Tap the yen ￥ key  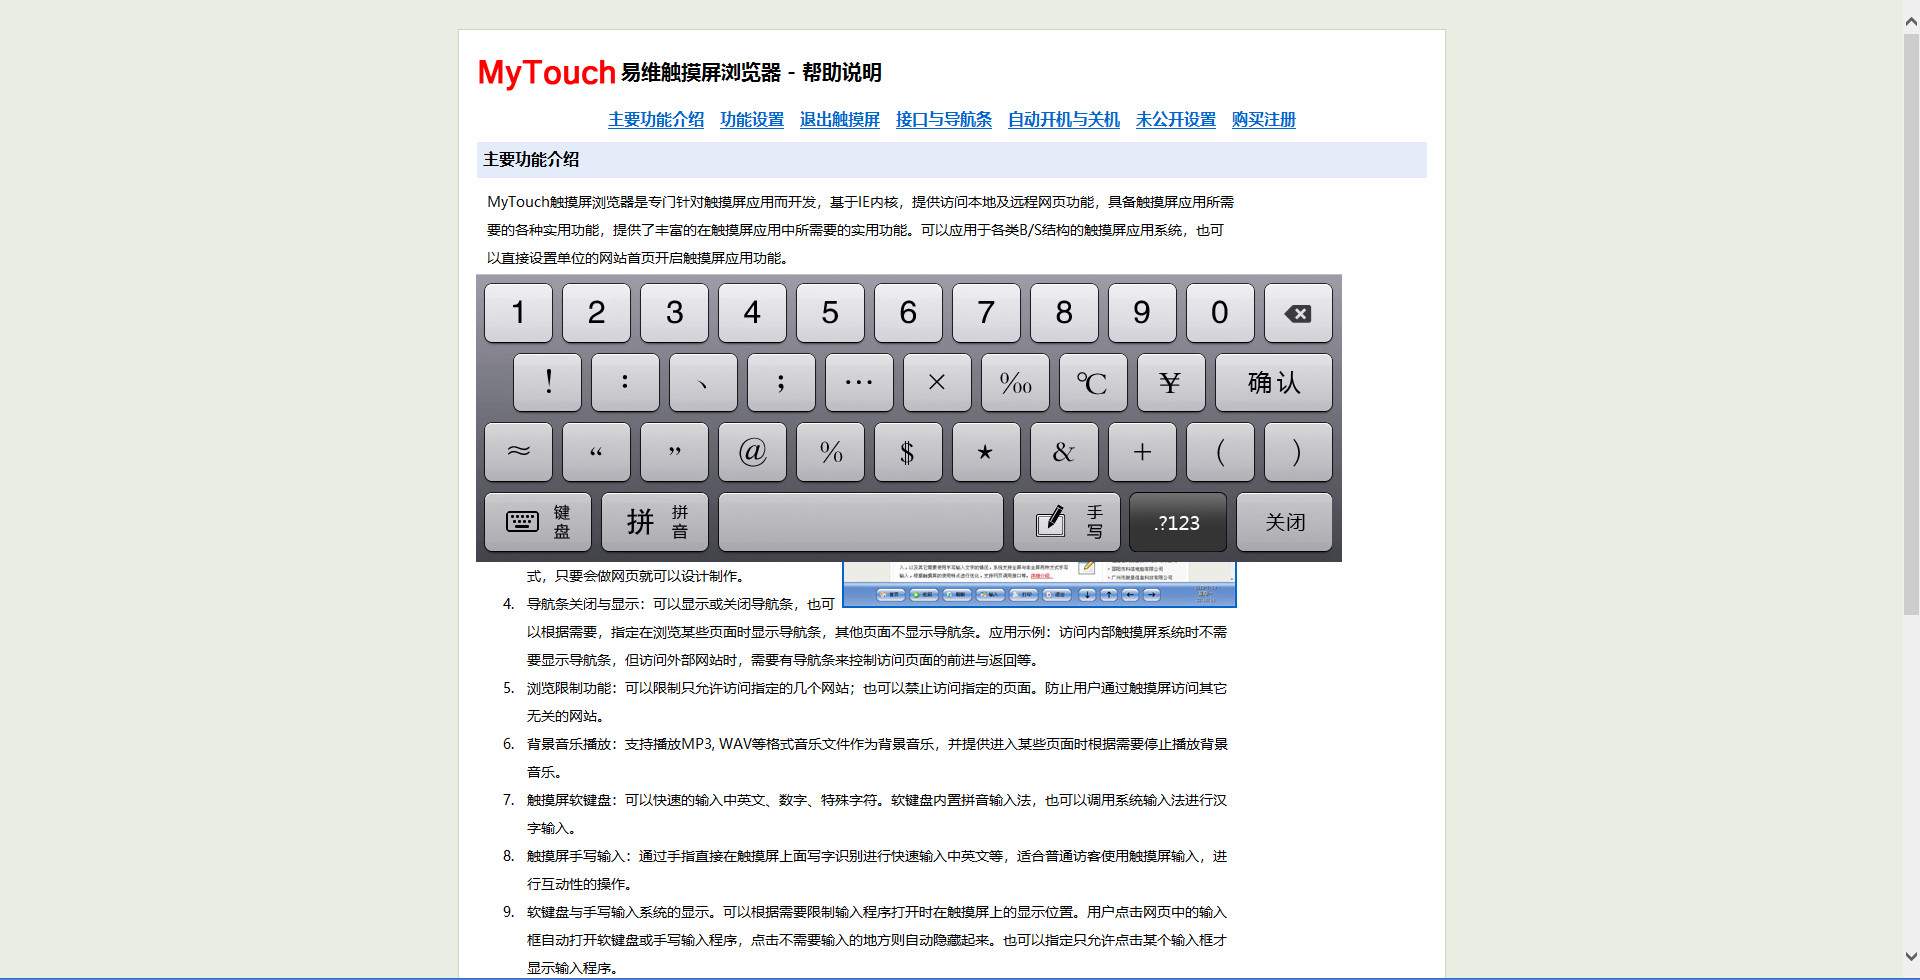(x=1171, y=382)
